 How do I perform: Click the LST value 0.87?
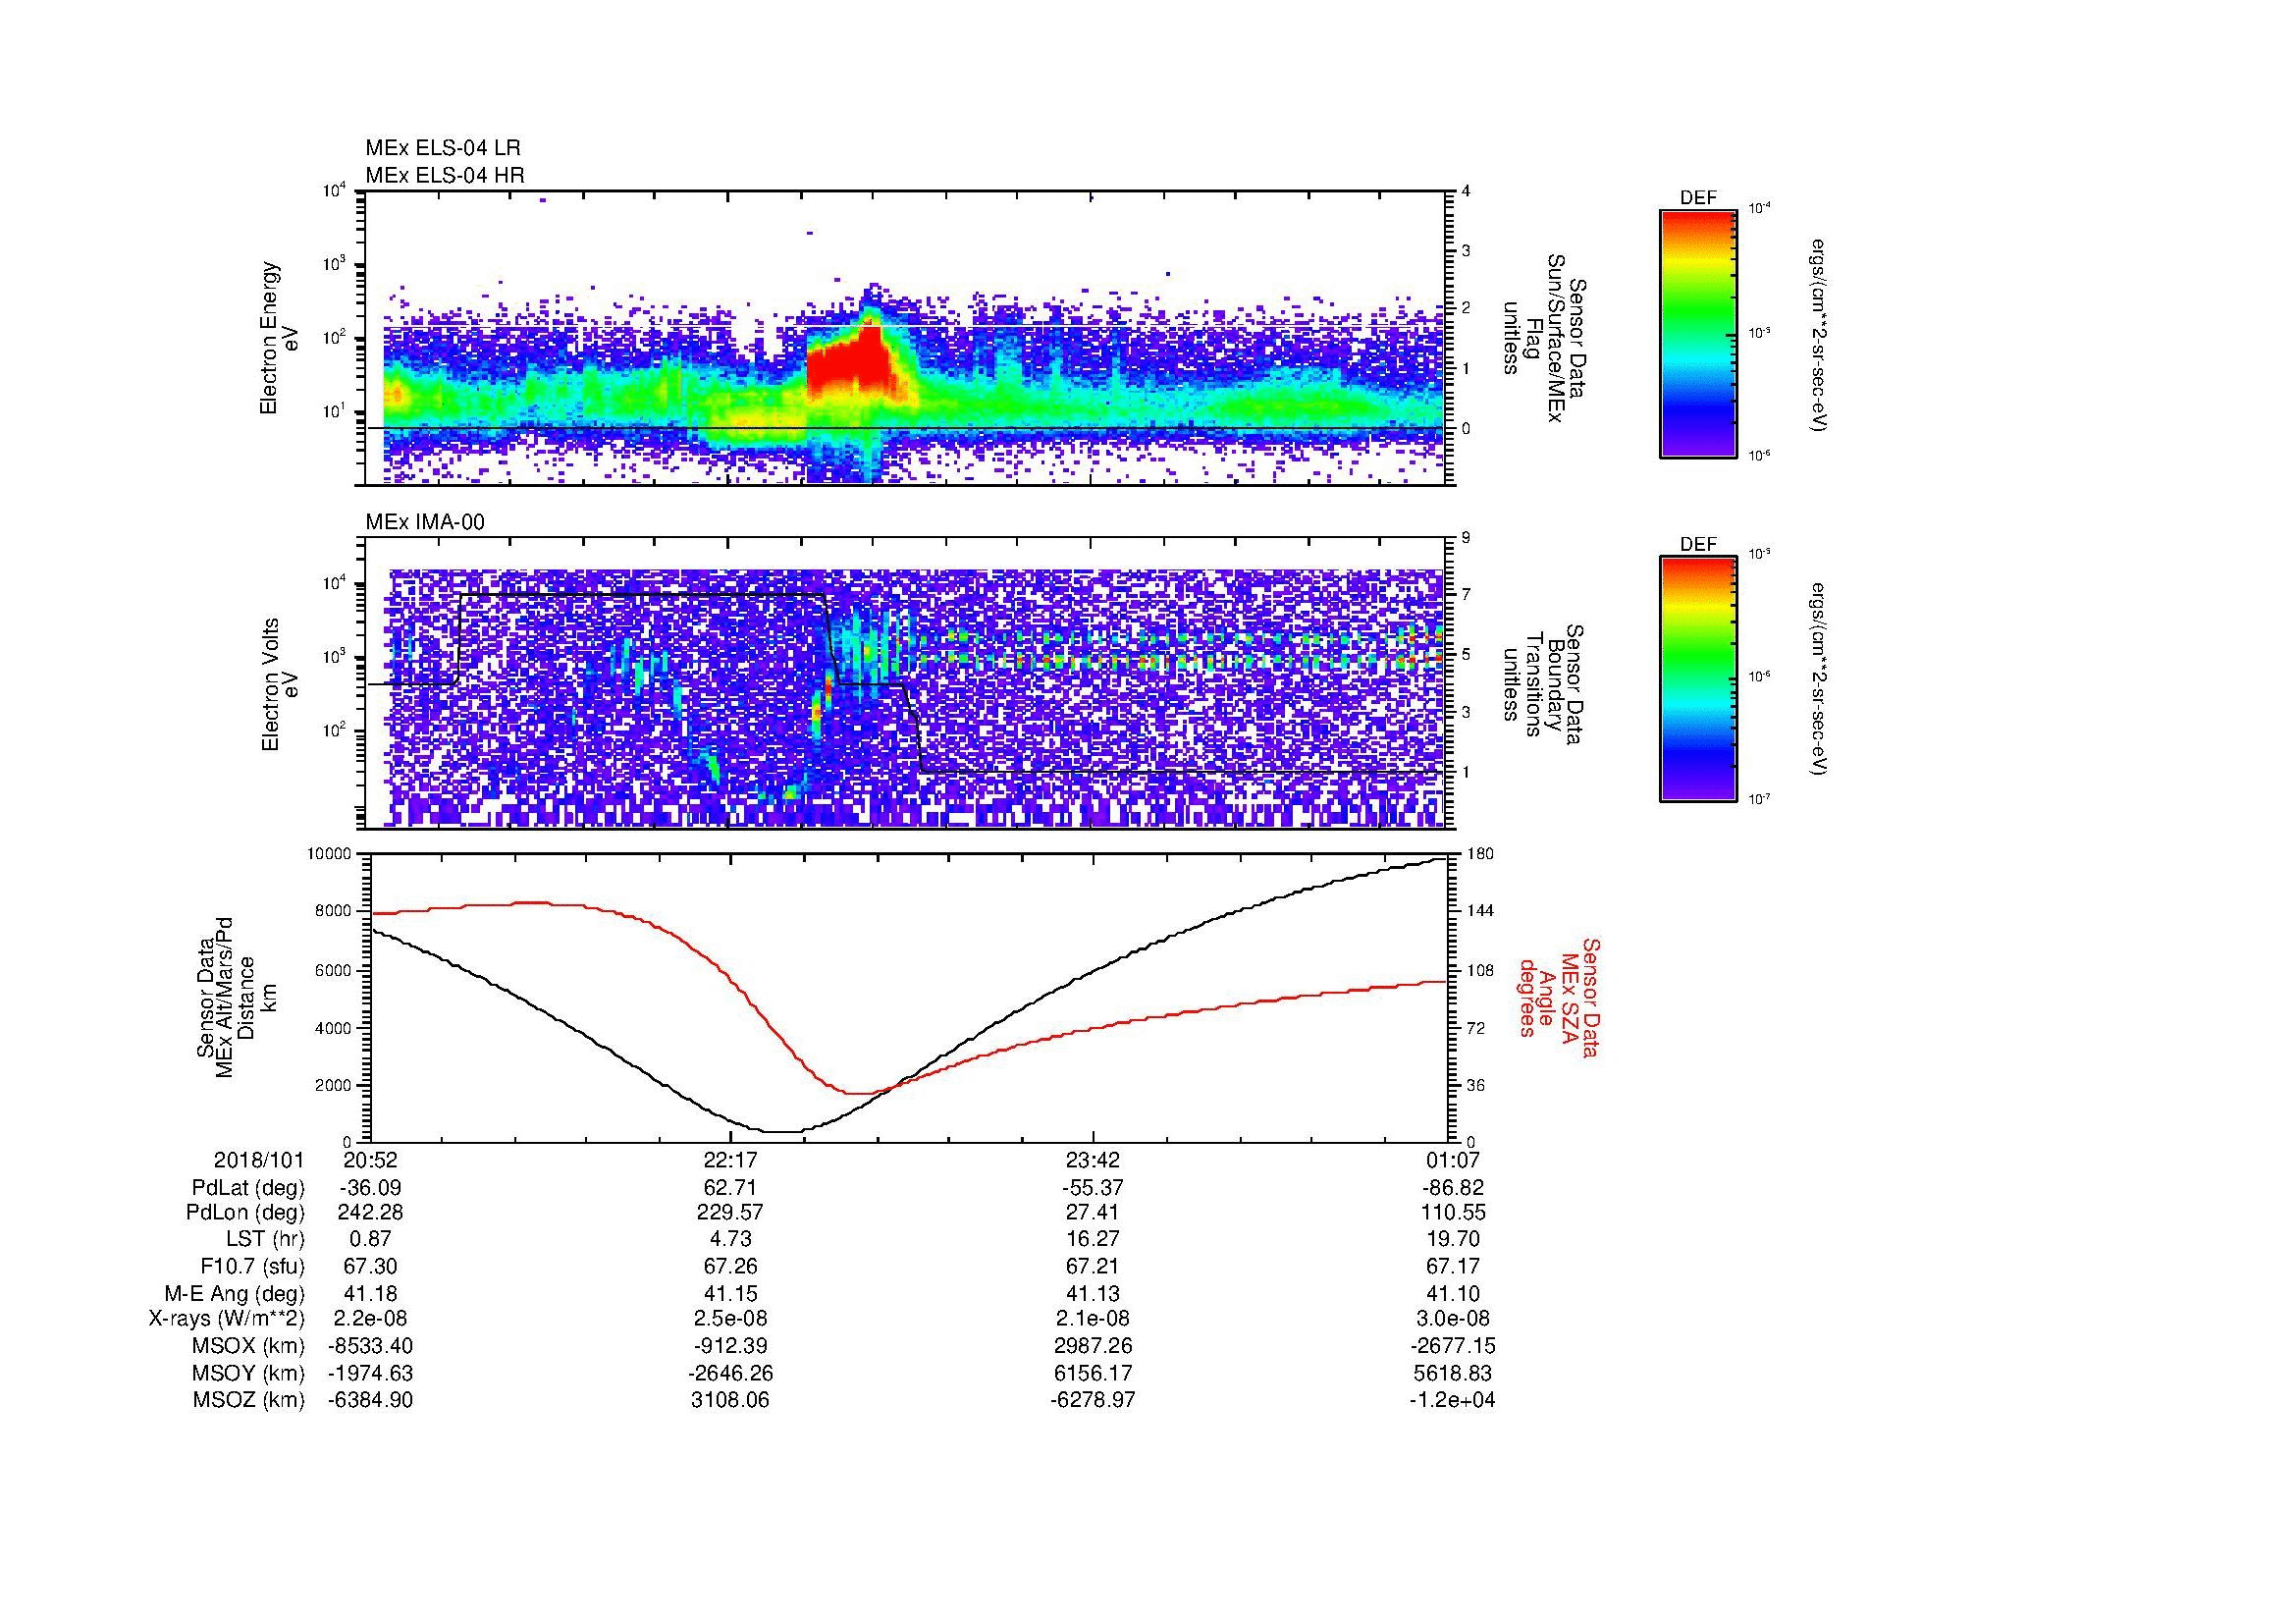tap(371, 1239)
